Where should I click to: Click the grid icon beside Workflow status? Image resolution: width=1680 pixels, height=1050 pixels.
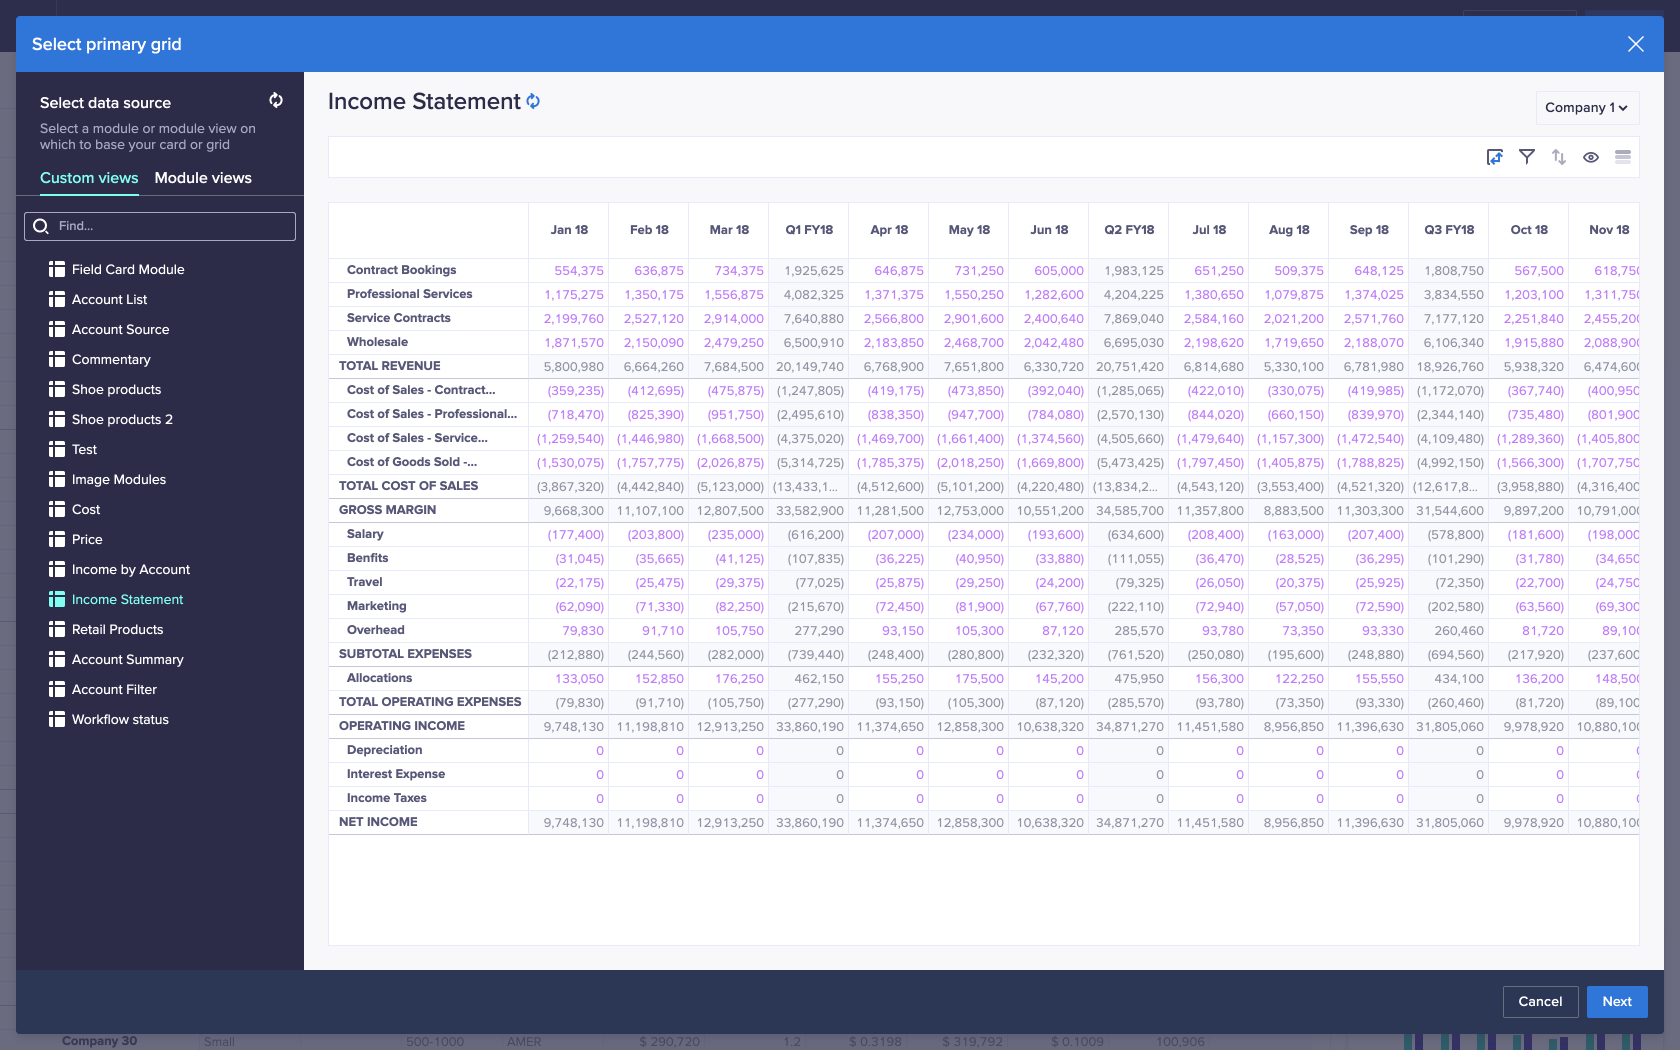(56, 719)
